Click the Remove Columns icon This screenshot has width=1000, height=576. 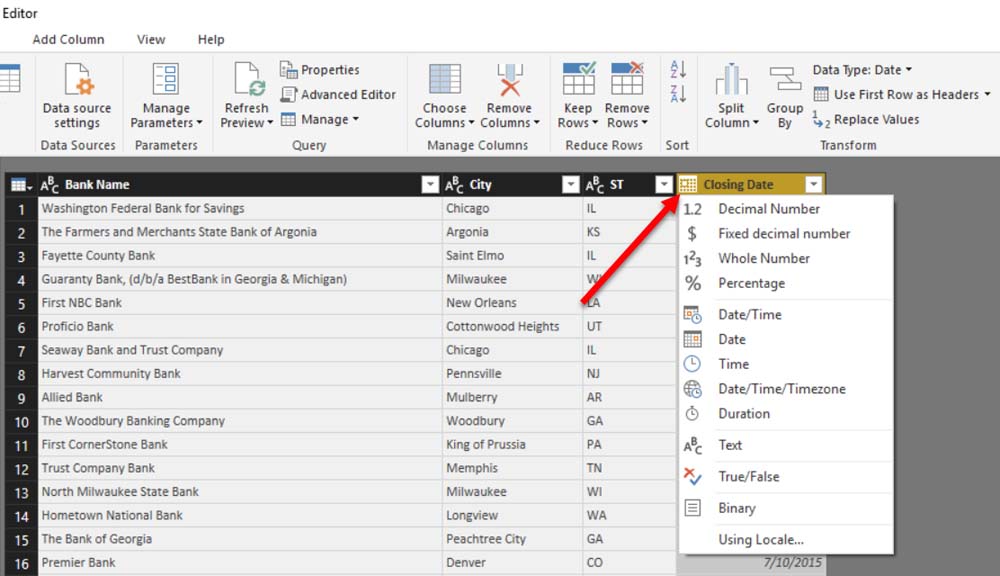click(x=509, y=81)
